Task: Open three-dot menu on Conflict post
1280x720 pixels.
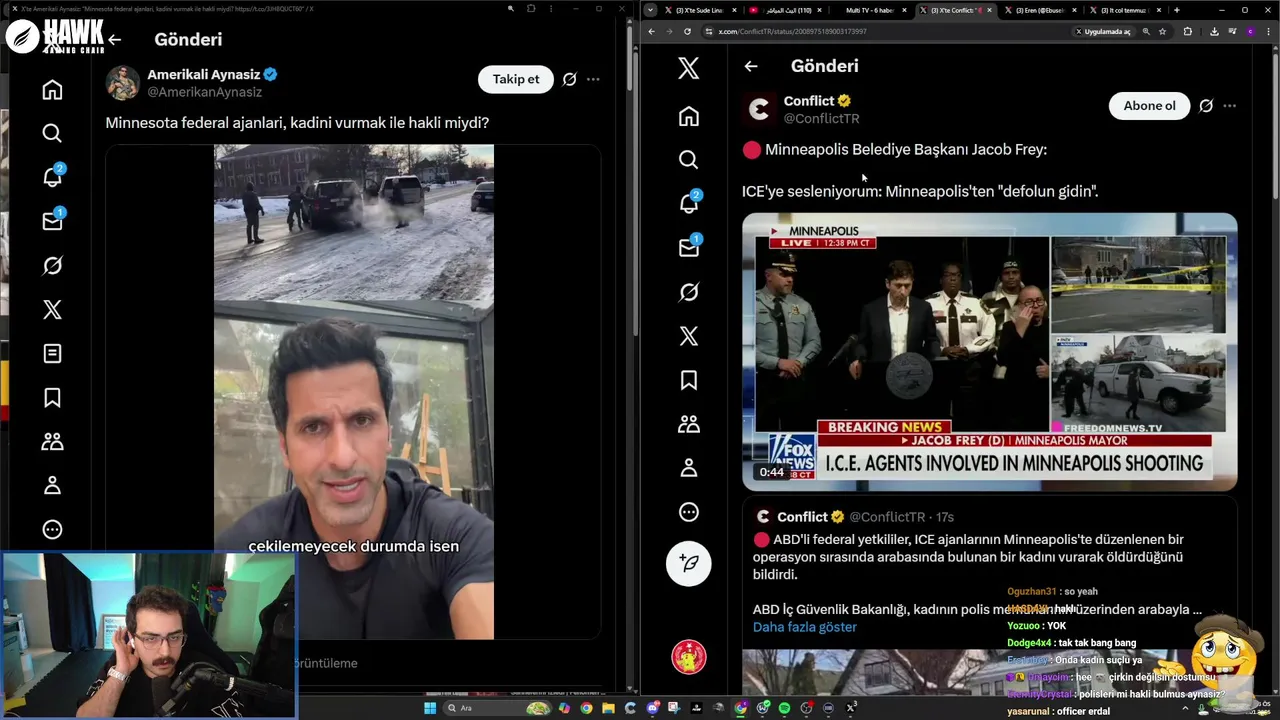Action: [x=1230, y=106]
